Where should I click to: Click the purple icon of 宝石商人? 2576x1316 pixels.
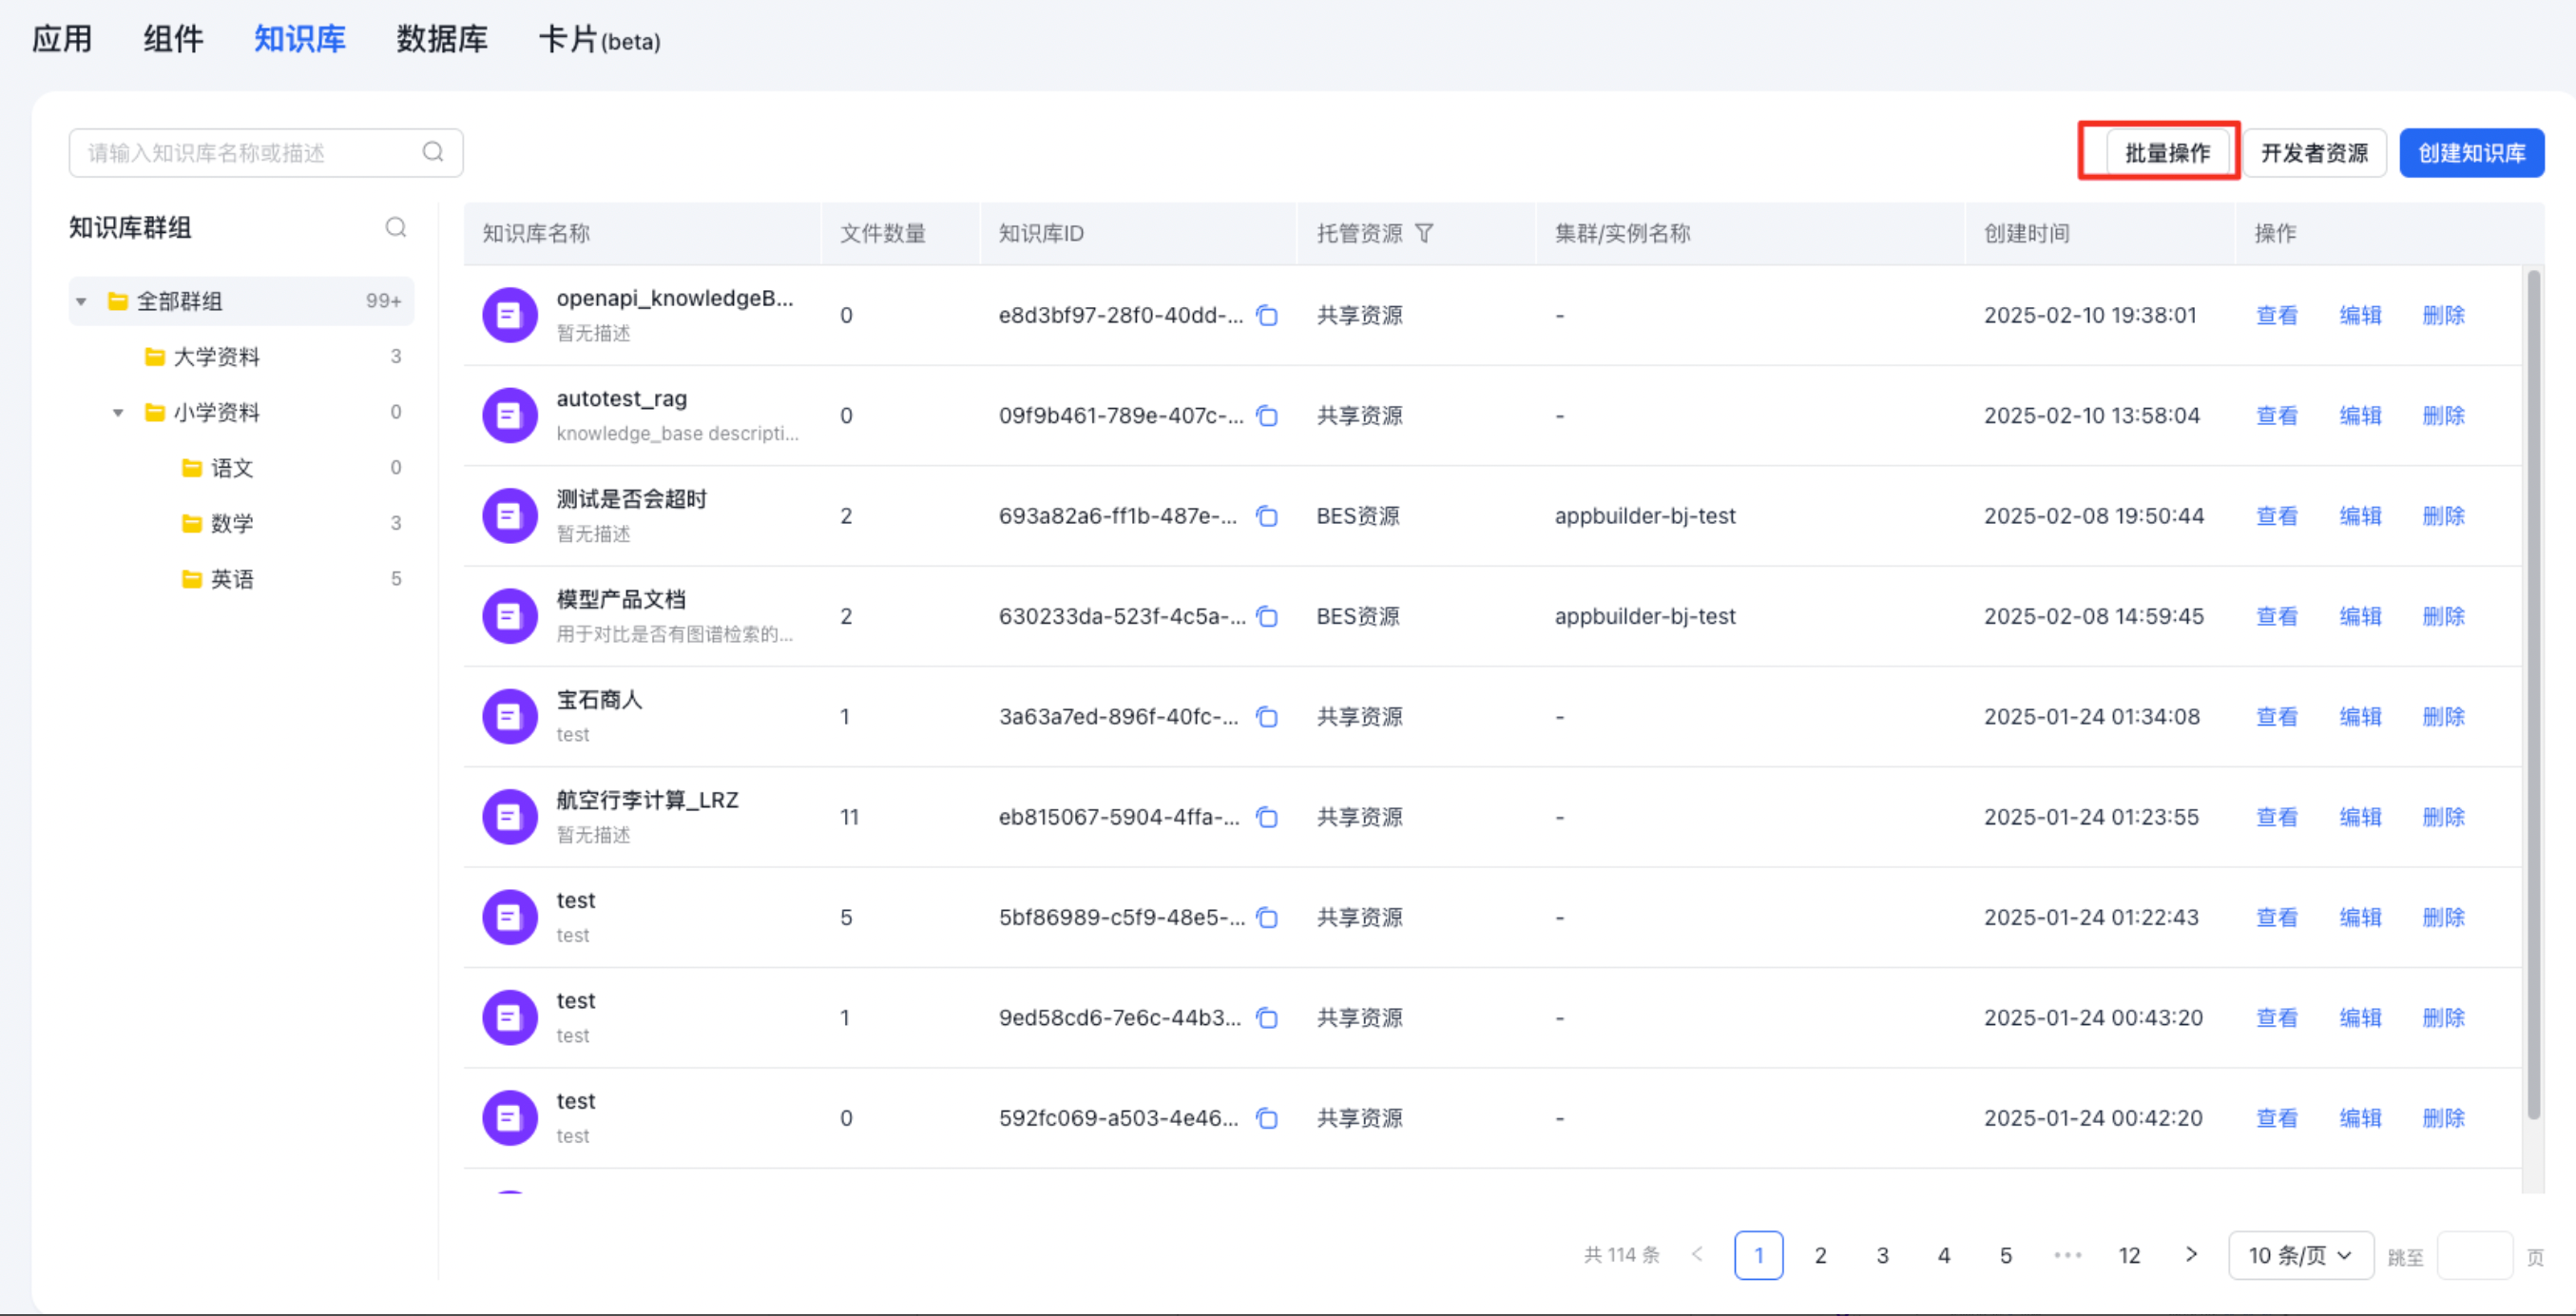pyautogui.click(x=510, y=716)
